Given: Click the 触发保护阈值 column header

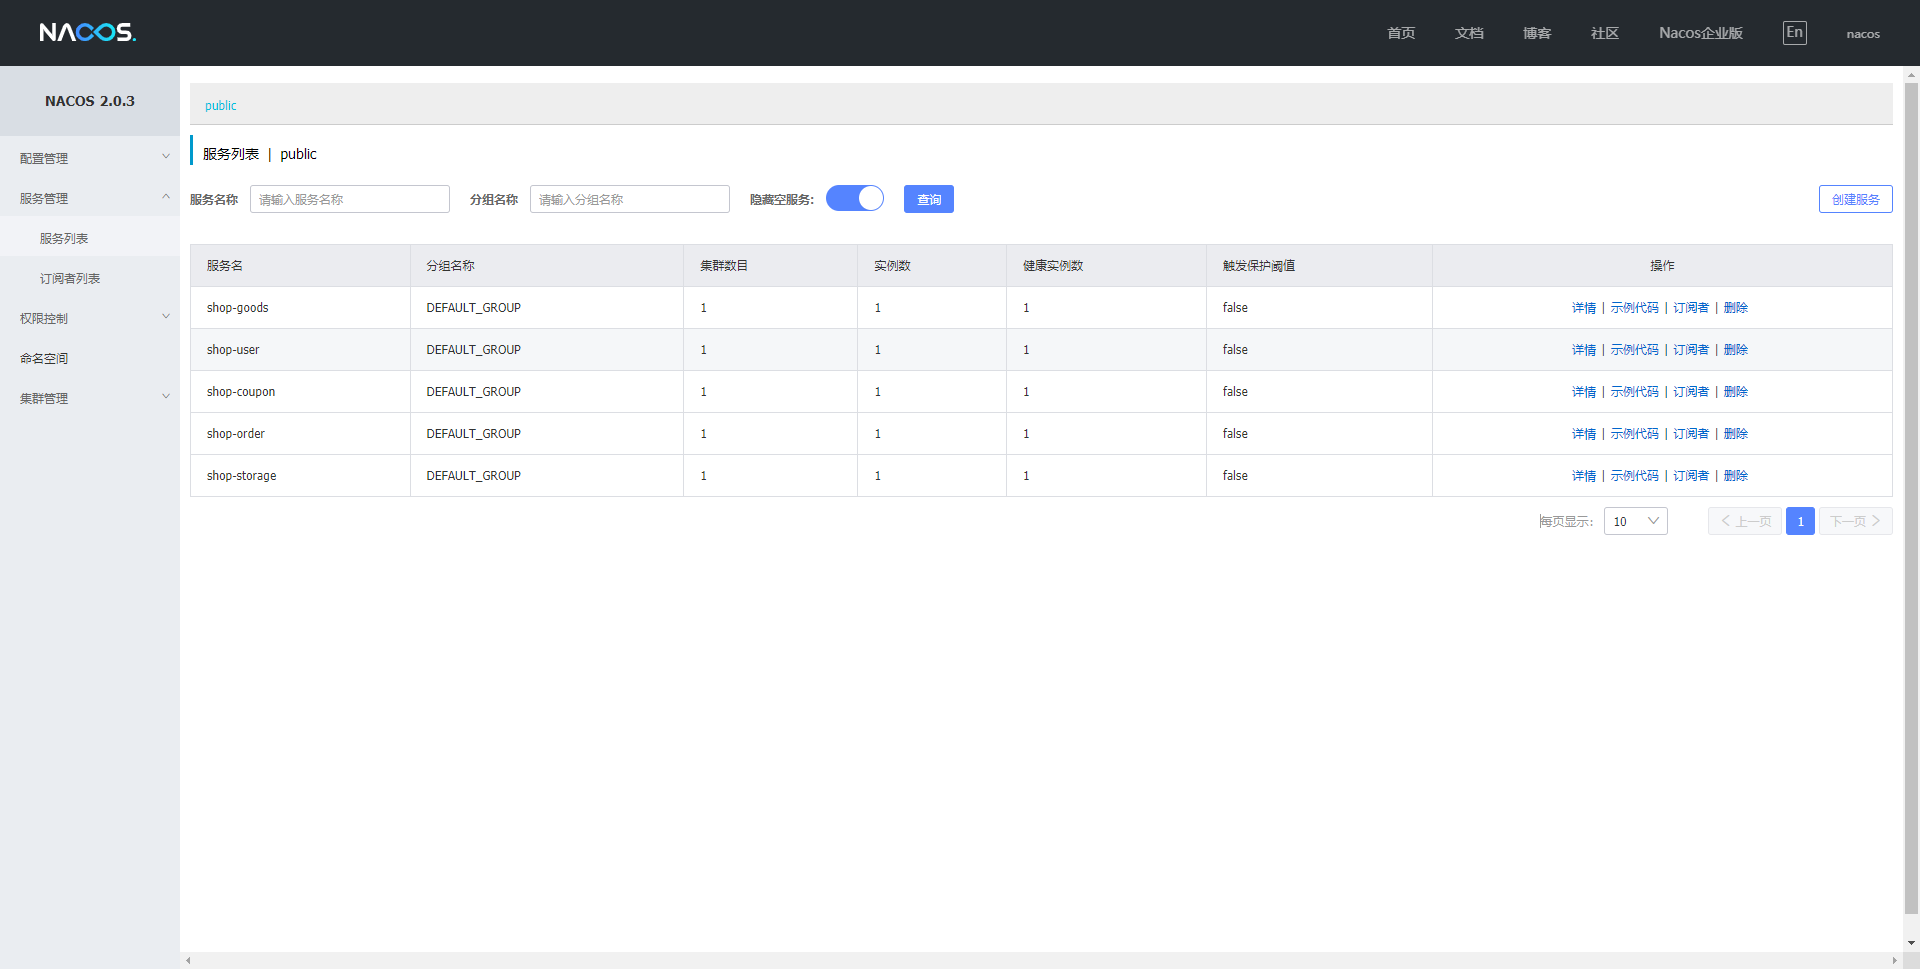Looking at the screenshot, I should coord(1319,266).
